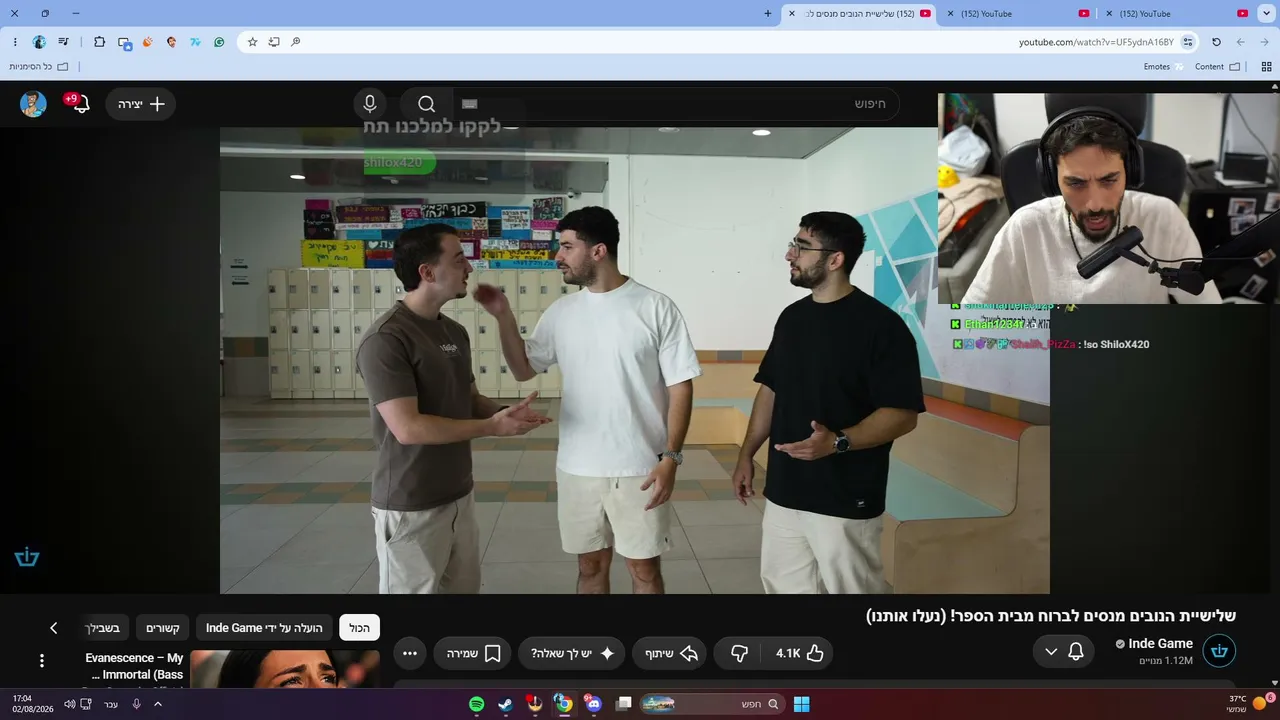1280x720 pixels.
Task: Select the 'הועלה על ידי Inde Game' chip
Action: [x=264, y=628]
